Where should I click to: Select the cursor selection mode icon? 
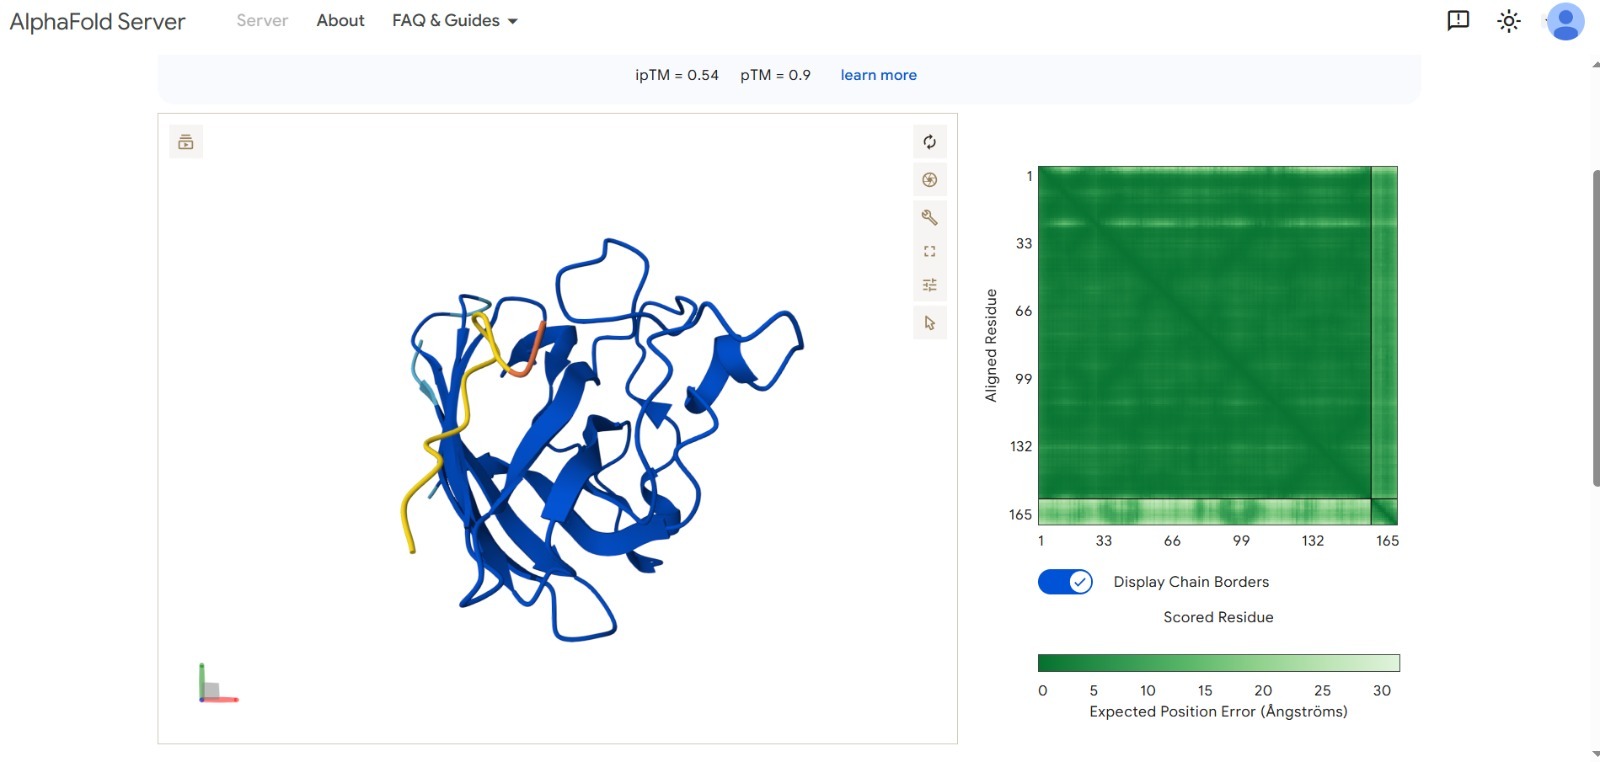click(x=929, y=323)
